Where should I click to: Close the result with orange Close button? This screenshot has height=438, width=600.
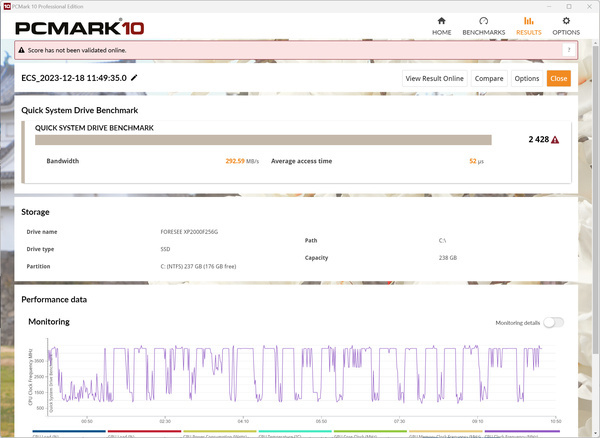click(558, 78)
